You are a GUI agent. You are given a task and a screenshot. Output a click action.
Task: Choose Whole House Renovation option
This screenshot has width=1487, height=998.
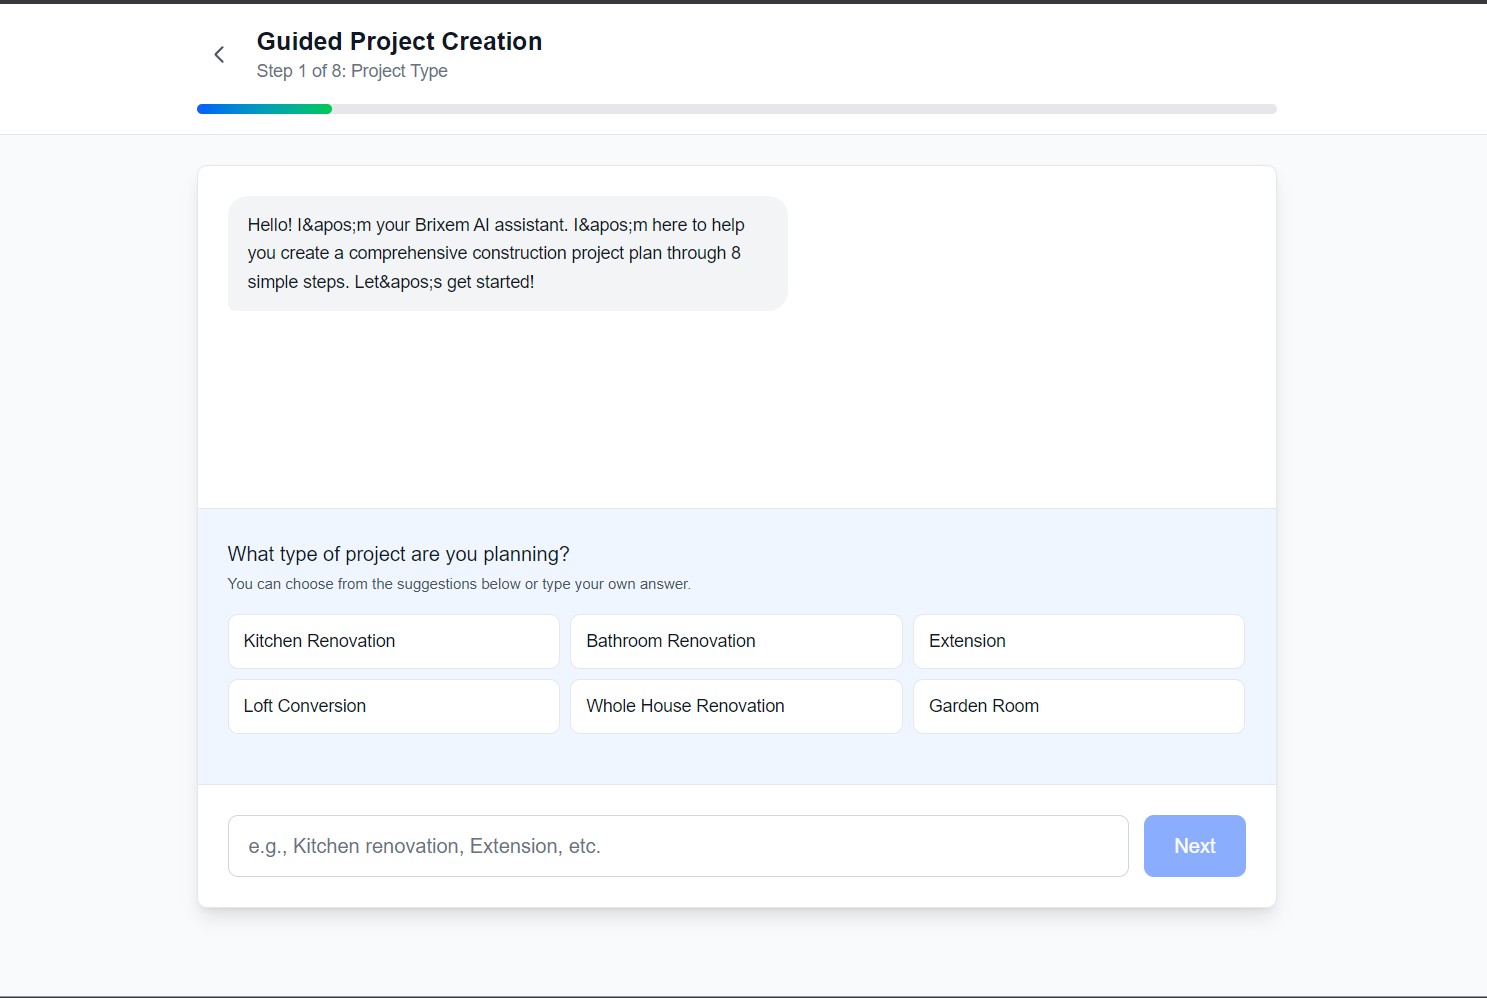click(735, 706)
